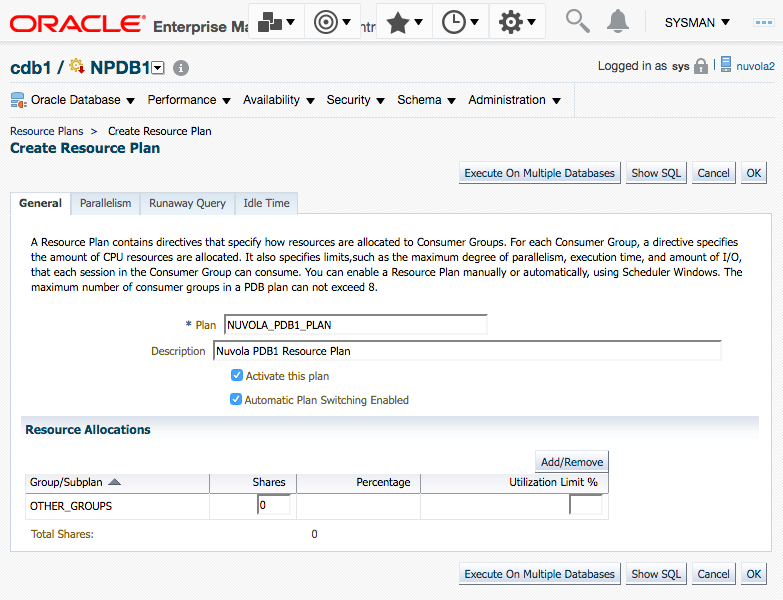Switch to the Parallelism tab
The width and height of the screenshot is (783, 600).
105,203
